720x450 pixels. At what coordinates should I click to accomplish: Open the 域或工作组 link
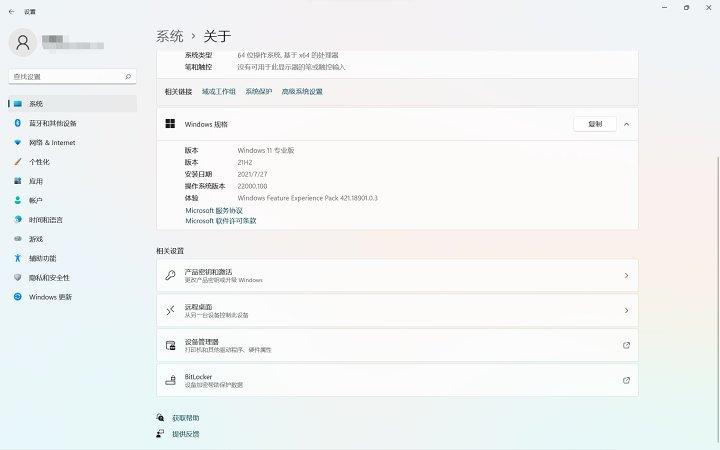(219, 91)
